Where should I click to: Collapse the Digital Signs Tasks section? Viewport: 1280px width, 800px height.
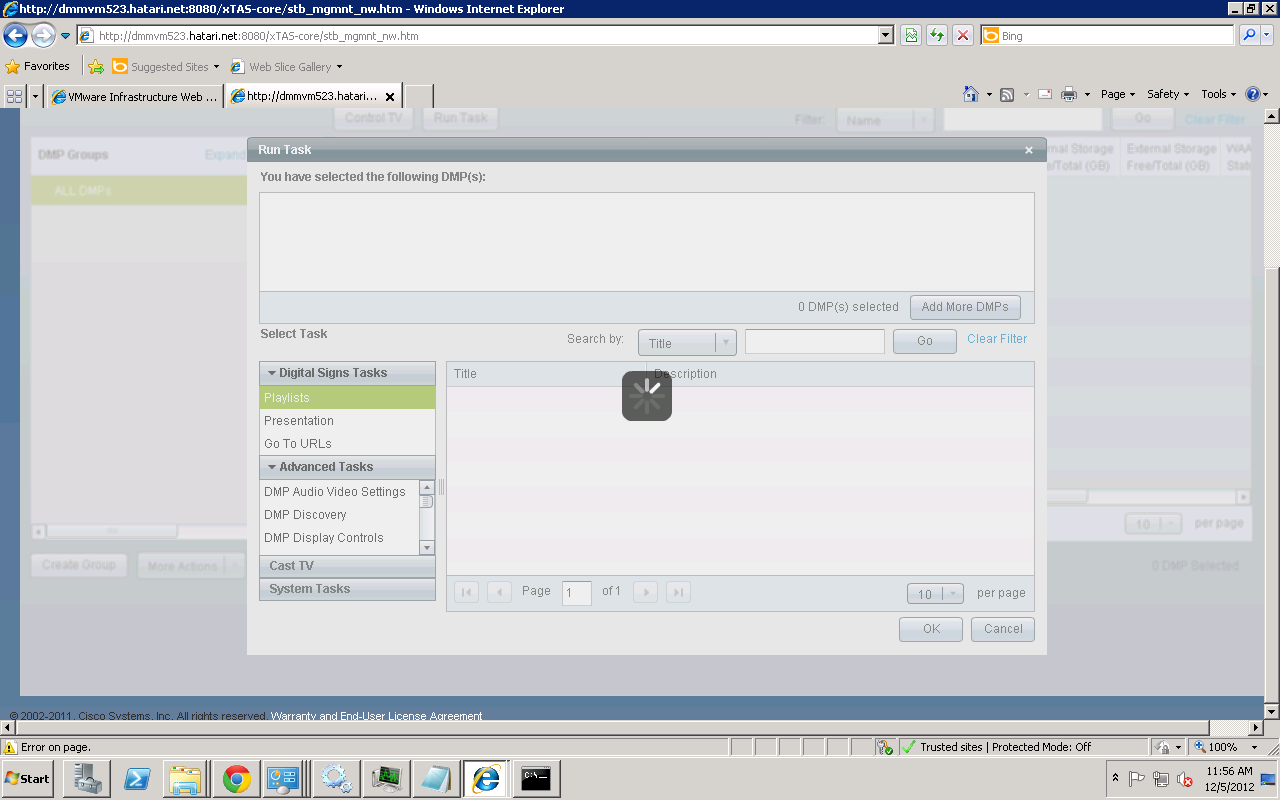[347, 373]
